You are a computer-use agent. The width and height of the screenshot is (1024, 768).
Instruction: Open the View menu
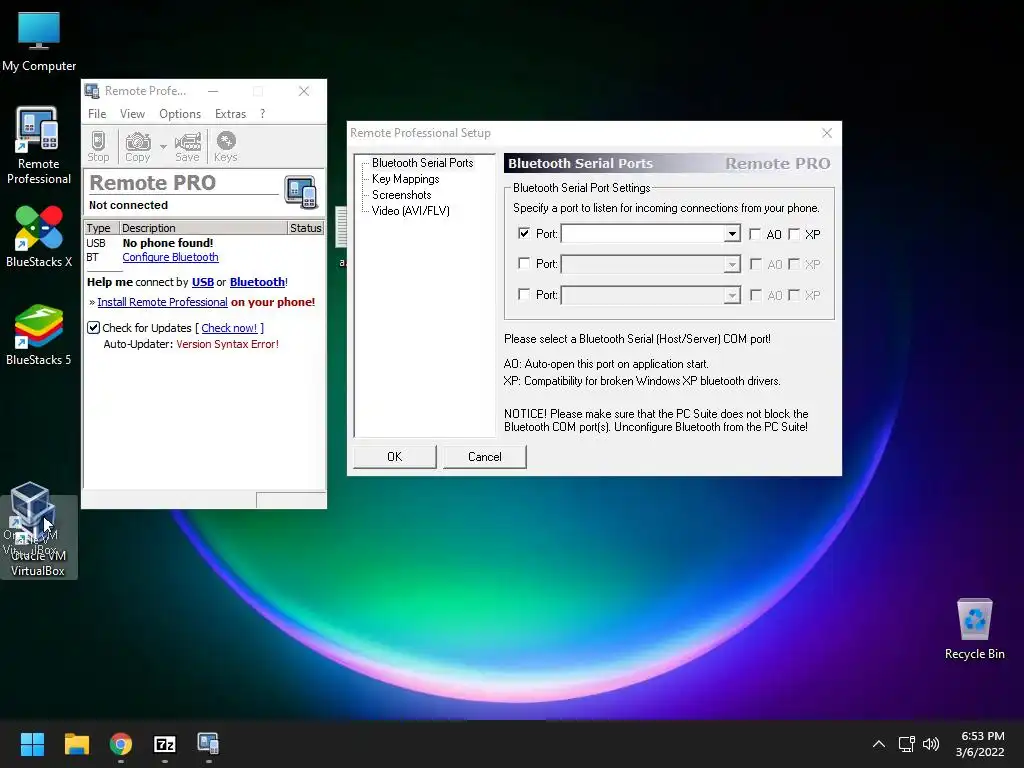click(x=132, y=114)
